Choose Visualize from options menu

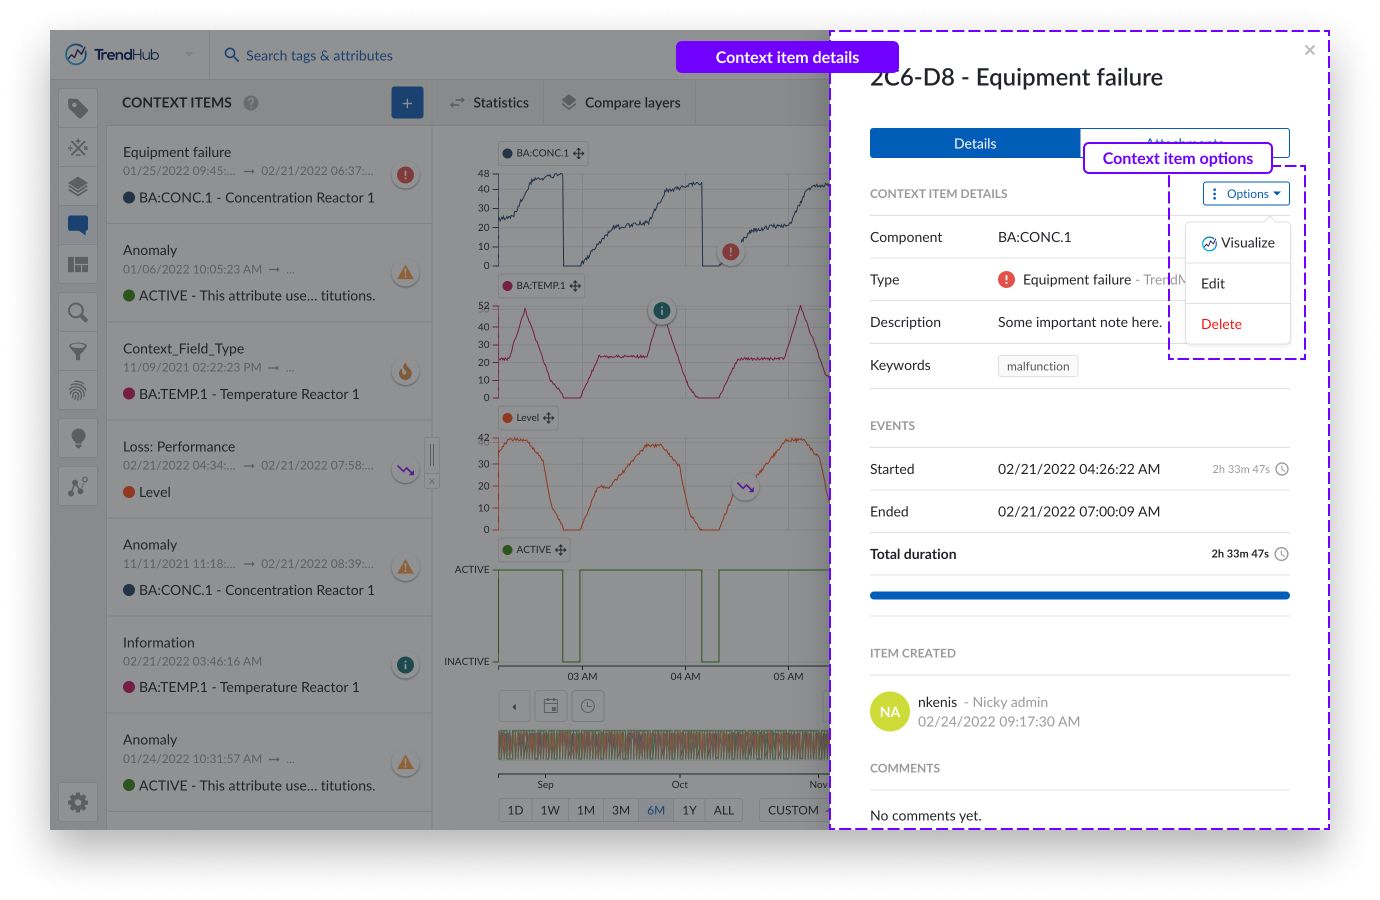coord(1238,243)
